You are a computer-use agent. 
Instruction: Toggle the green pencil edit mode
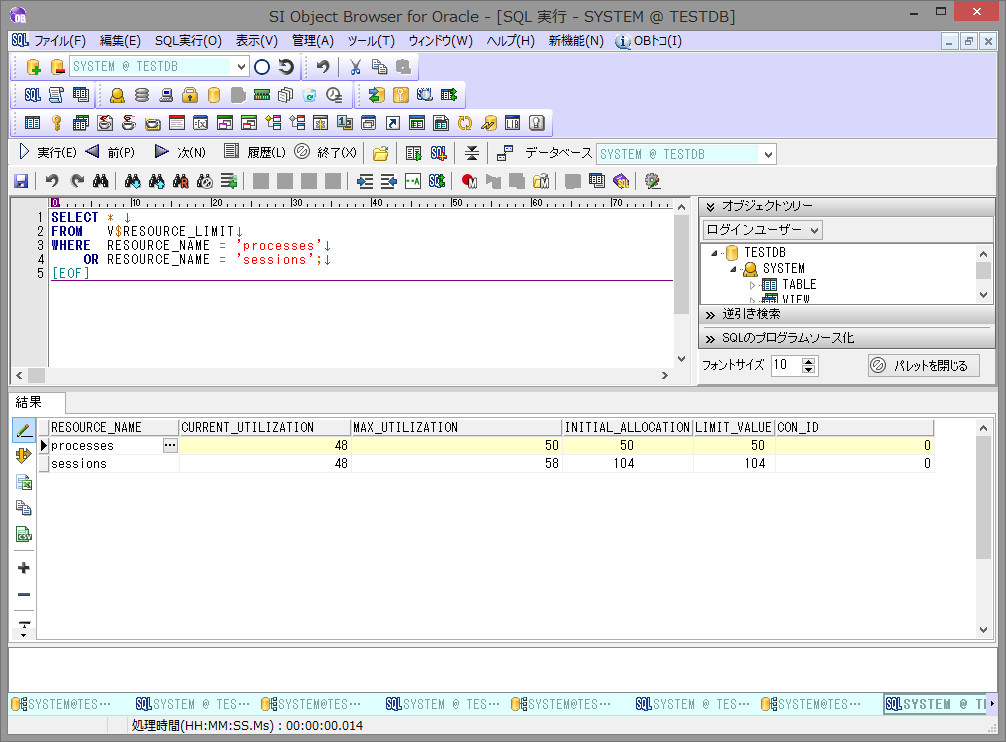click(24, 430)
